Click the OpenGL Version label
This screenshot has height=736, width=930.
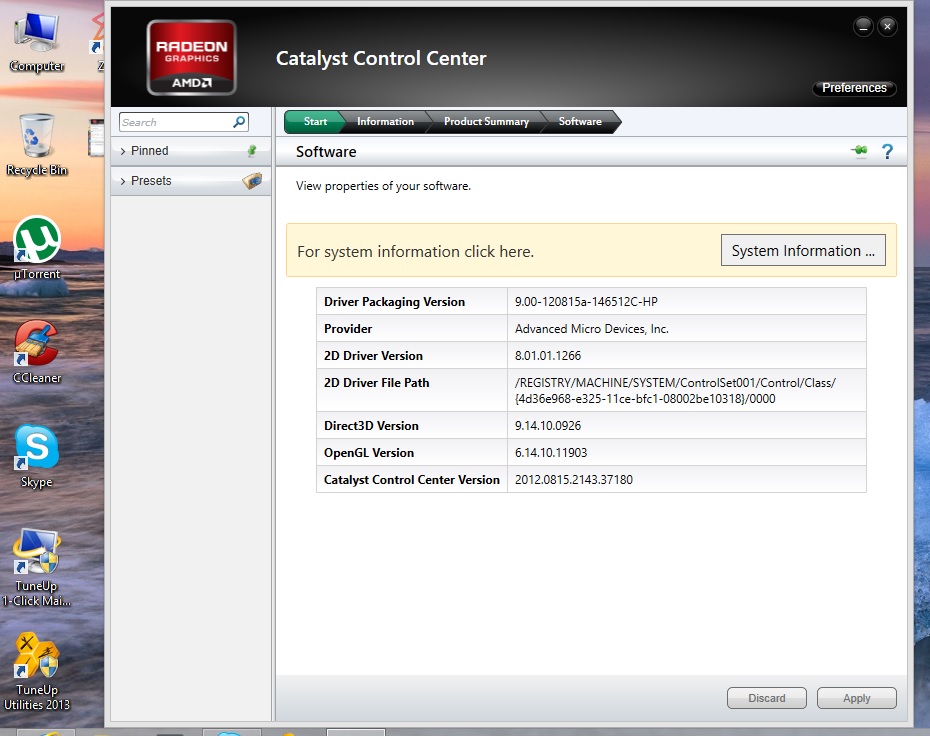click(x=369, y=453)
